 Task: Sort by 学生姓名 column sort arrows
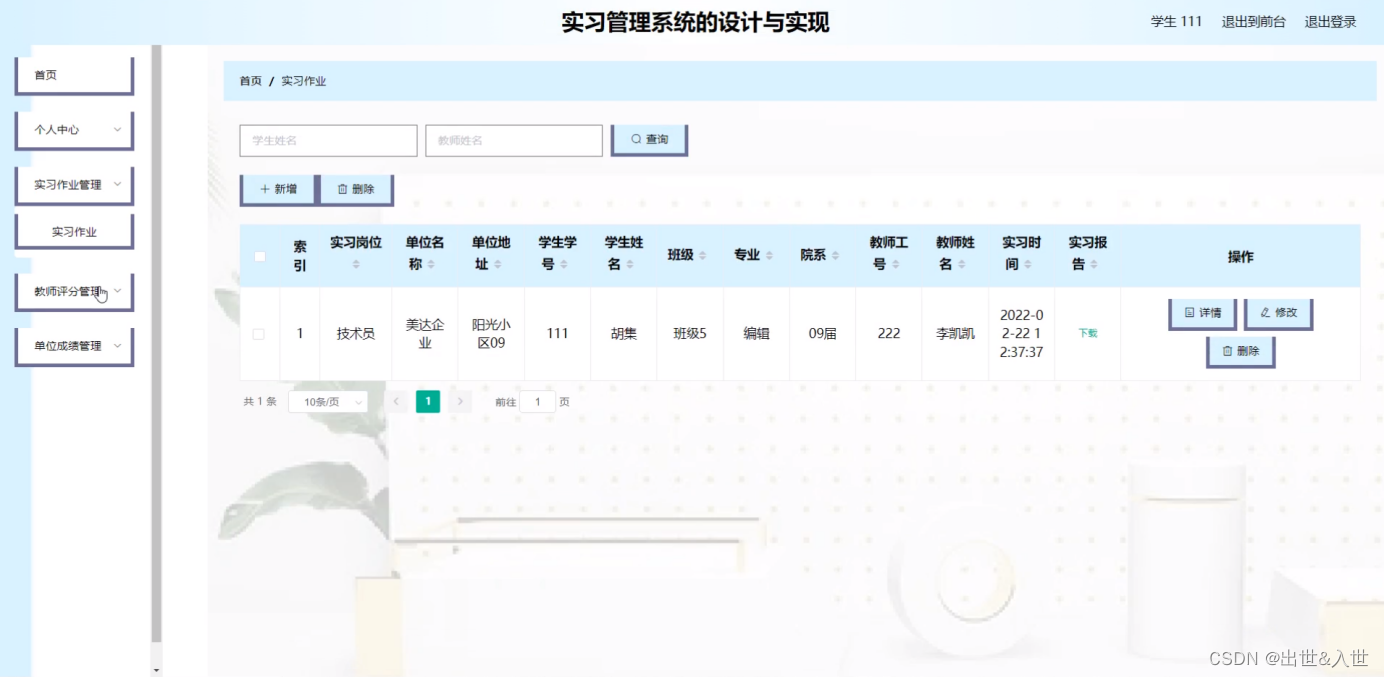[630, 265]
